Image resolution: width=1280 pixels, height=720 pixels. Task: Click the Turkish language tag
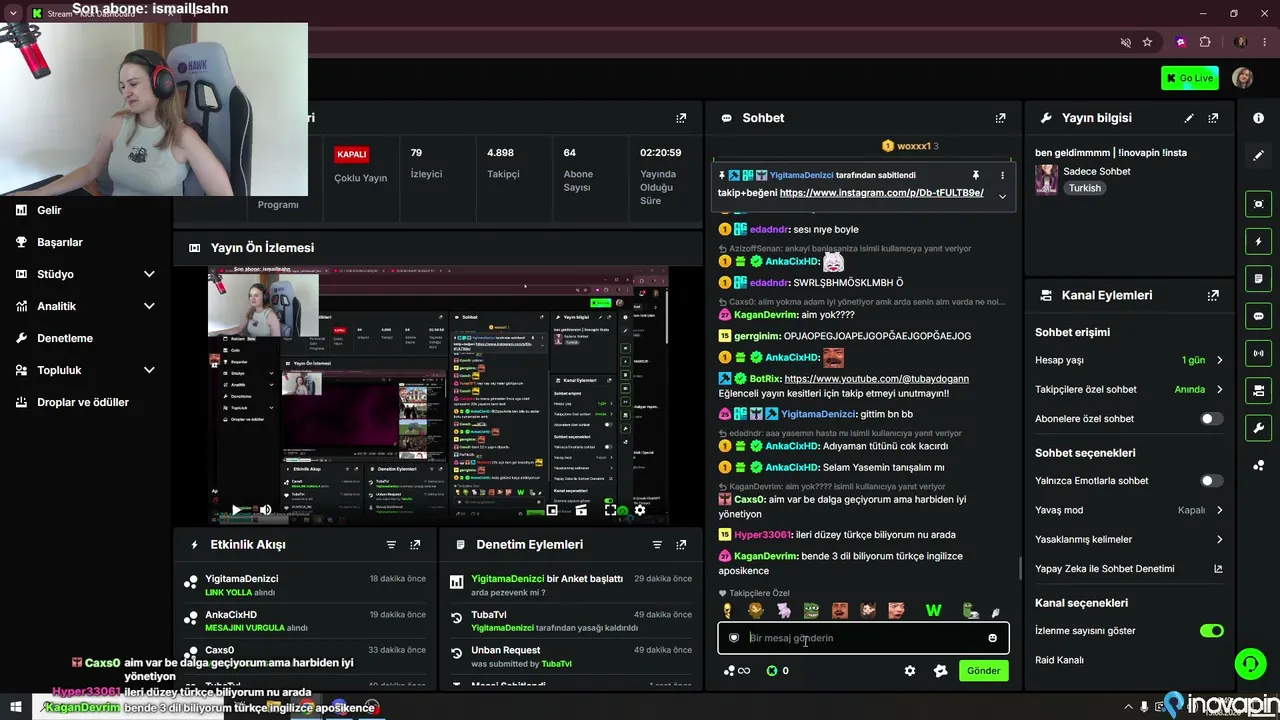point(1084,188)
